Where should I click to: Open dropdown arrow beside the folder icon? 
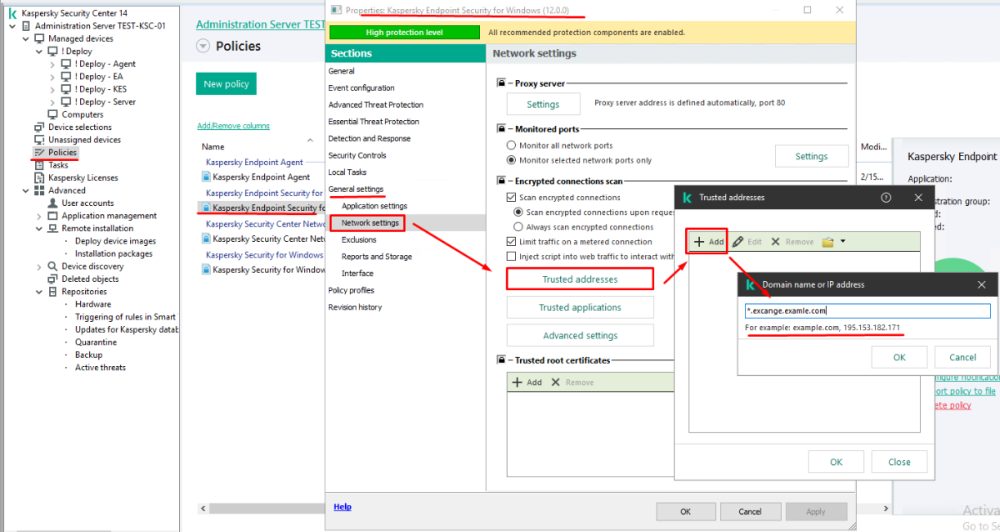point(843,242)
